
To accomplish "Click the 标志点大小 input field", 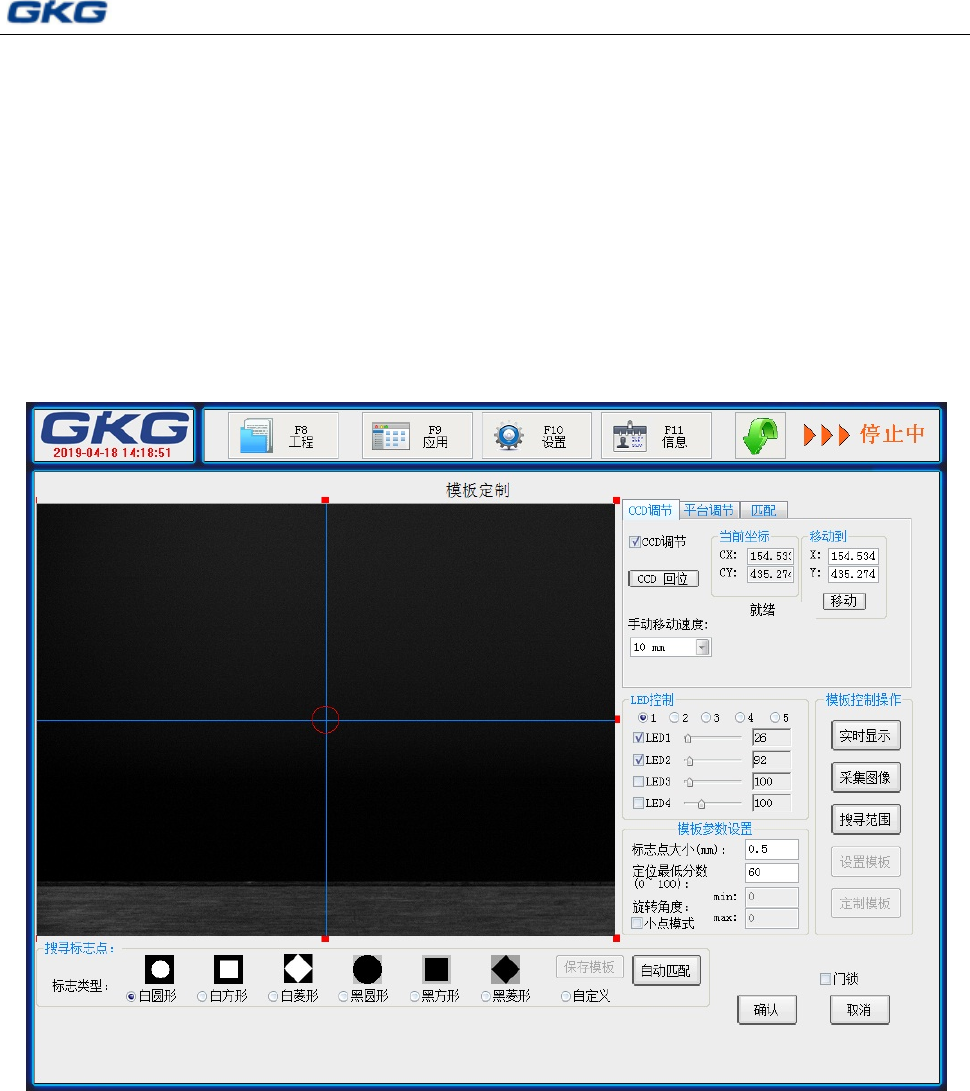I will pos(772,849).
